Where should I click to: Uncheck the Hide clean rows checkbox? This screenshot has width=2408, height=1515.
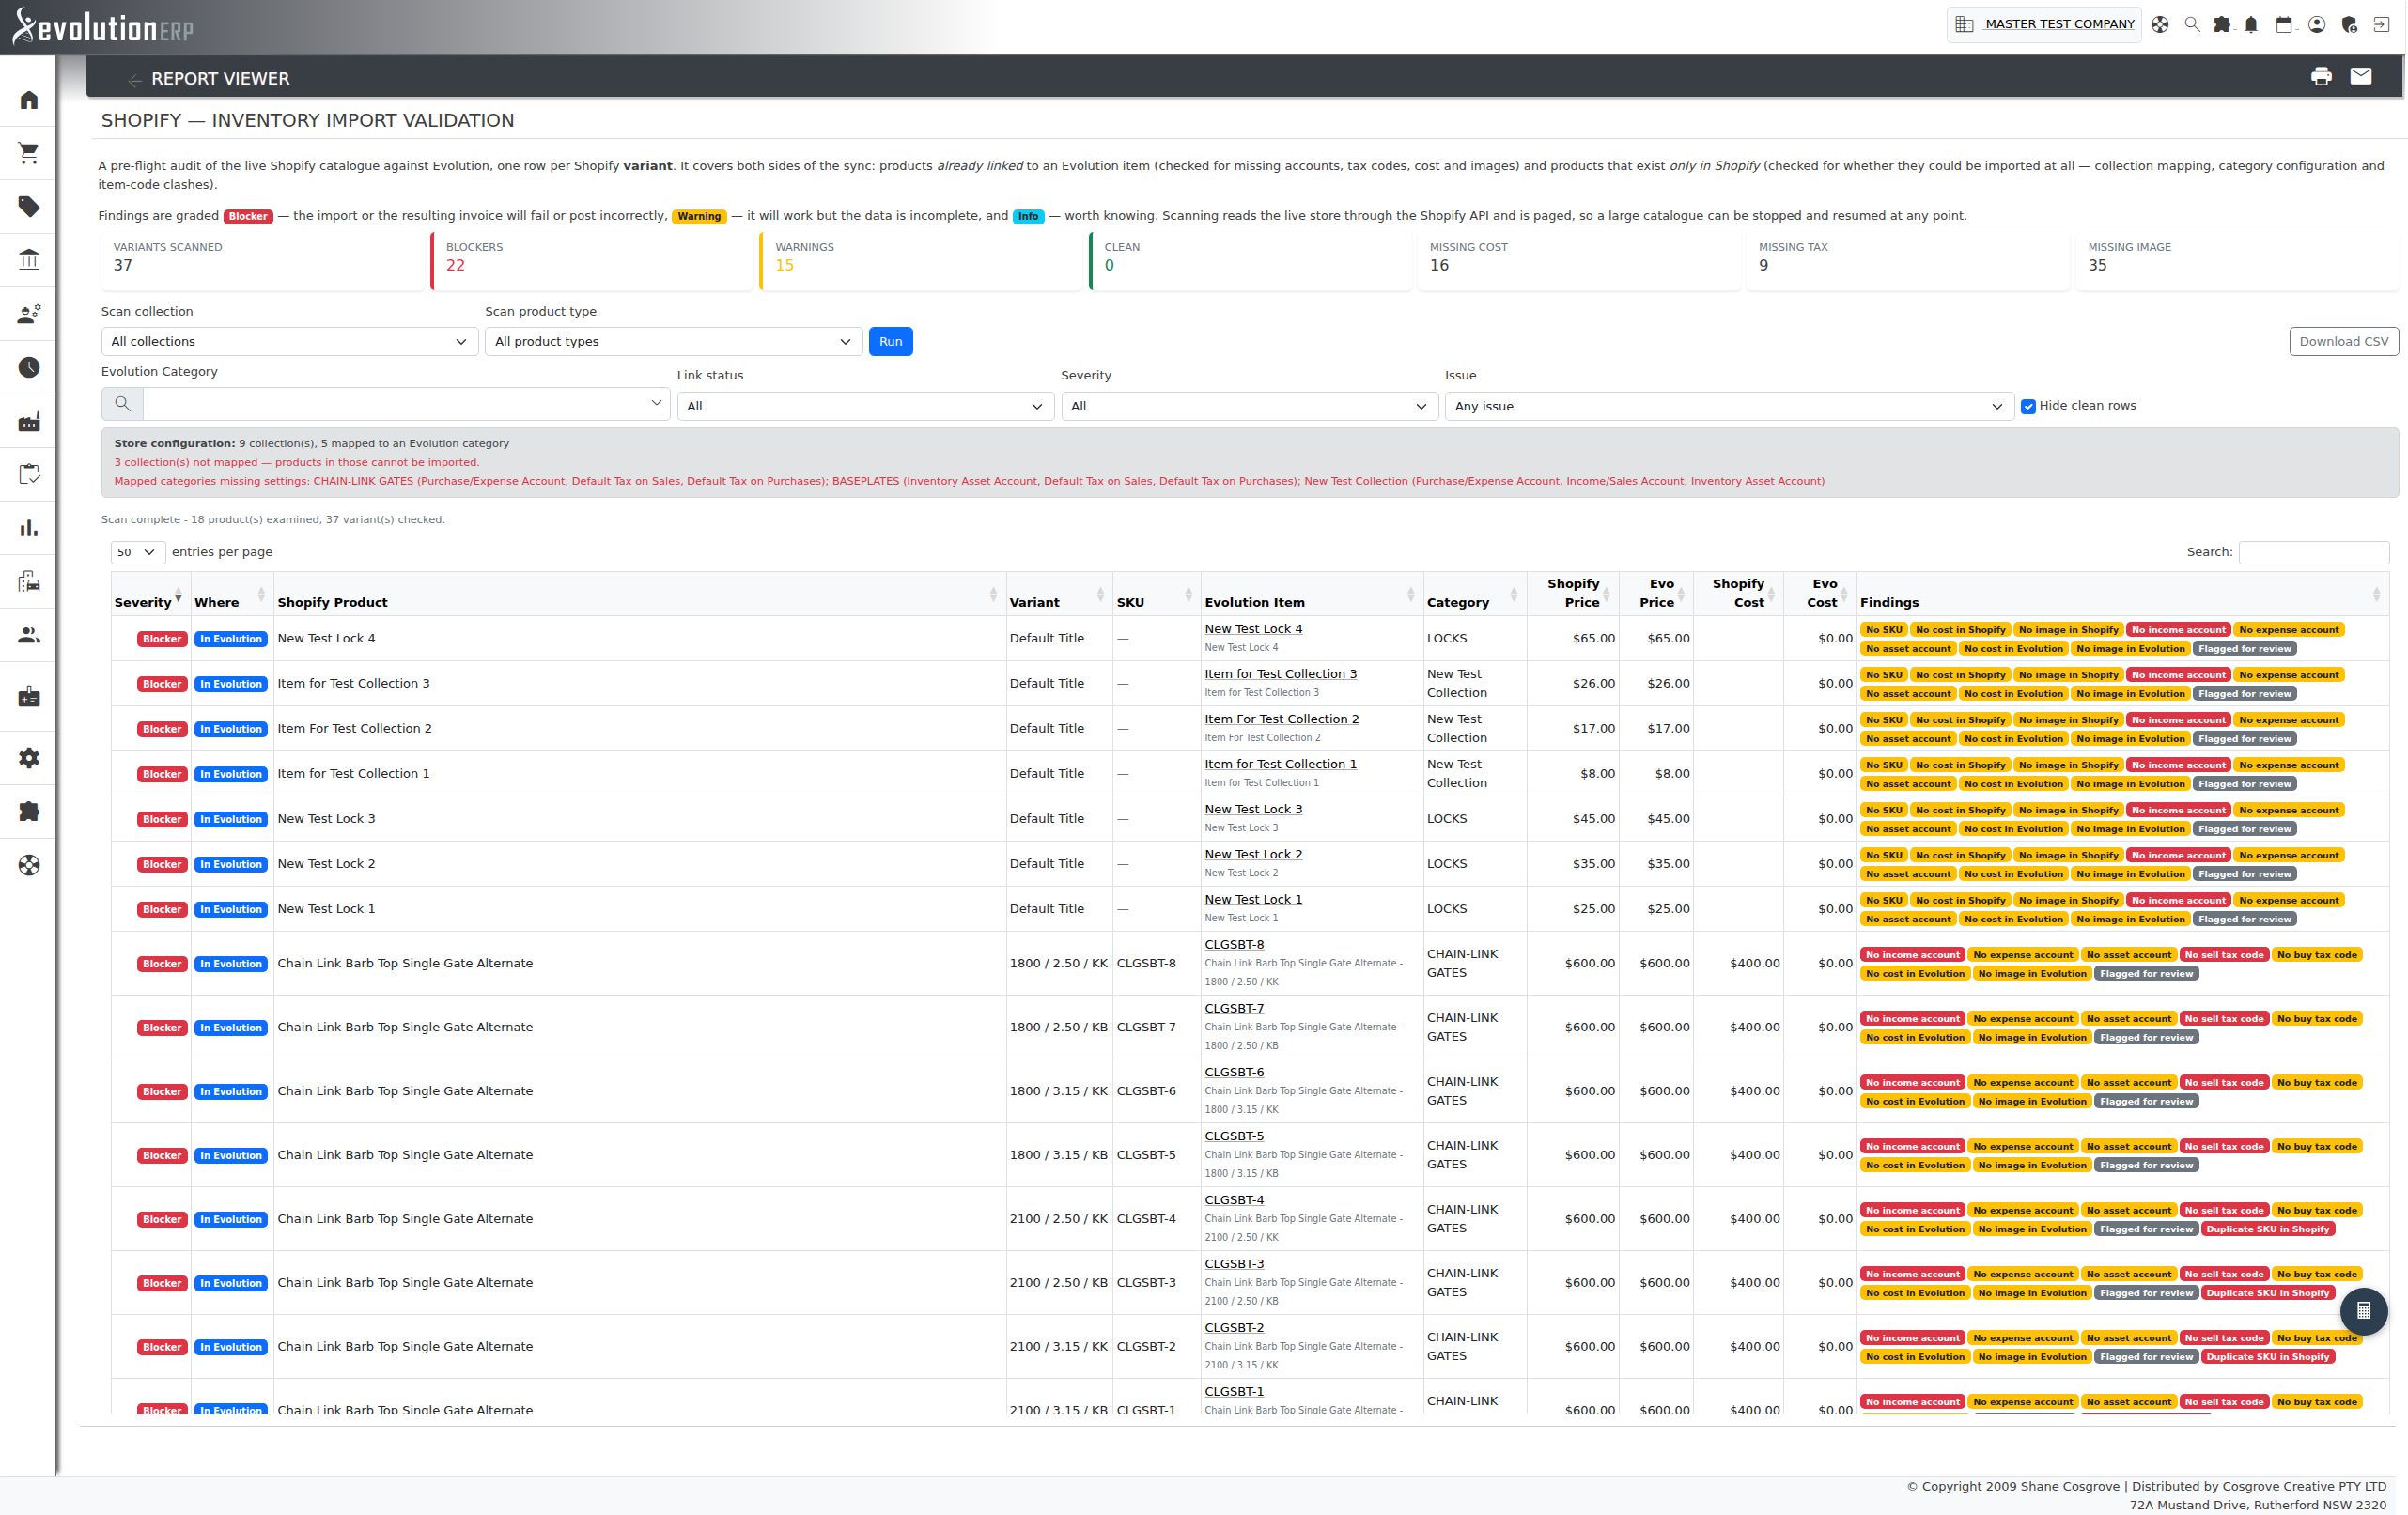[2028, 406]
